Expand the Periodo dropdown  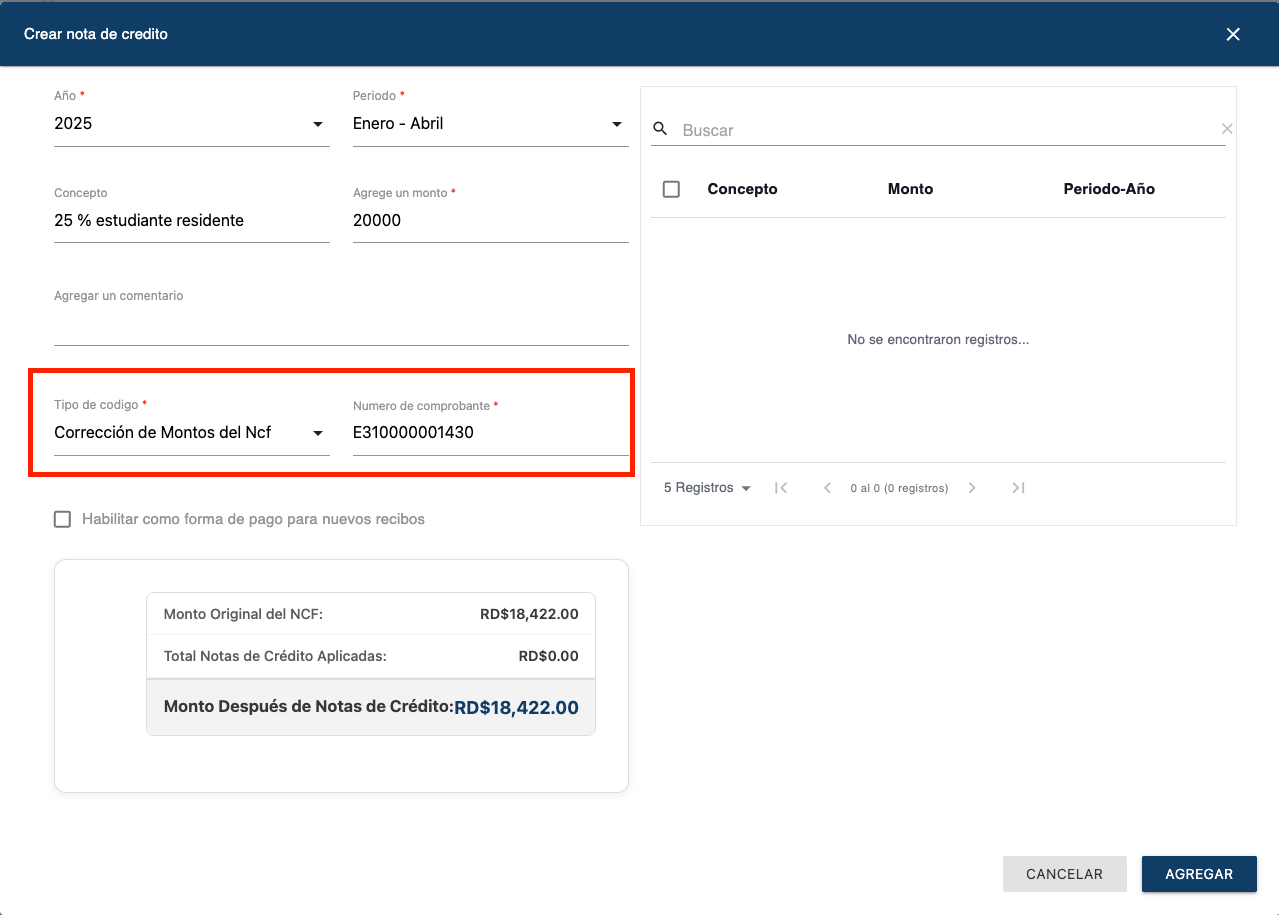pos(489,124)
